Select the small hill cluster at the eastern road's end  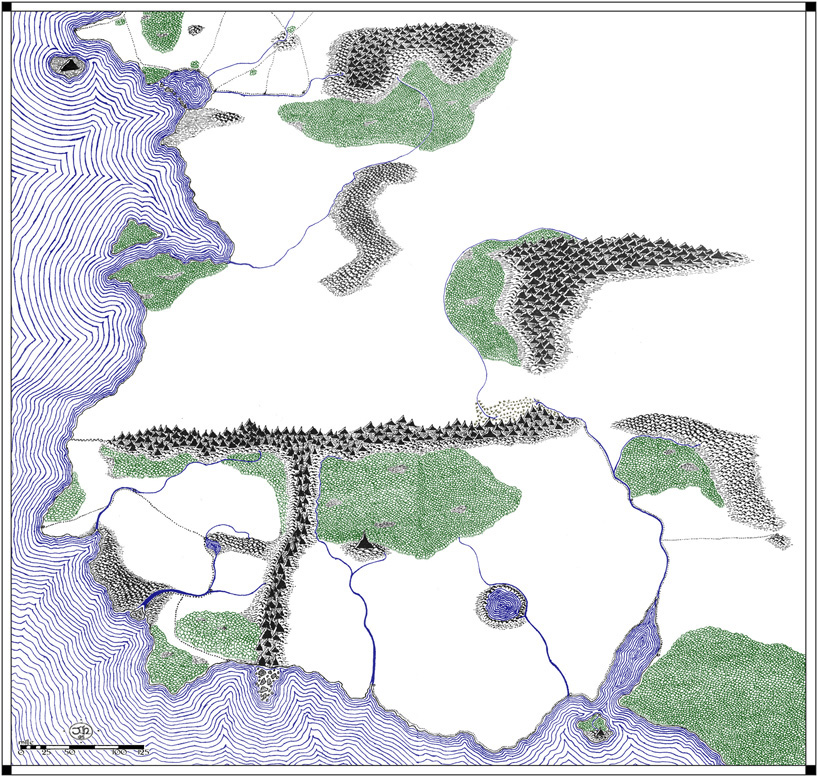click(777, 541)
